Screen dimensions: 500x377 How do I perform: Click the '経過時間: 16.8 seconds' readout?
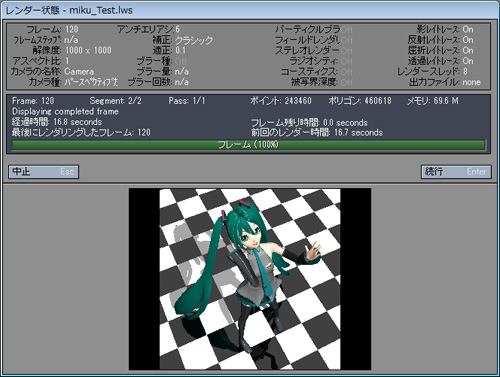[57, 122]
